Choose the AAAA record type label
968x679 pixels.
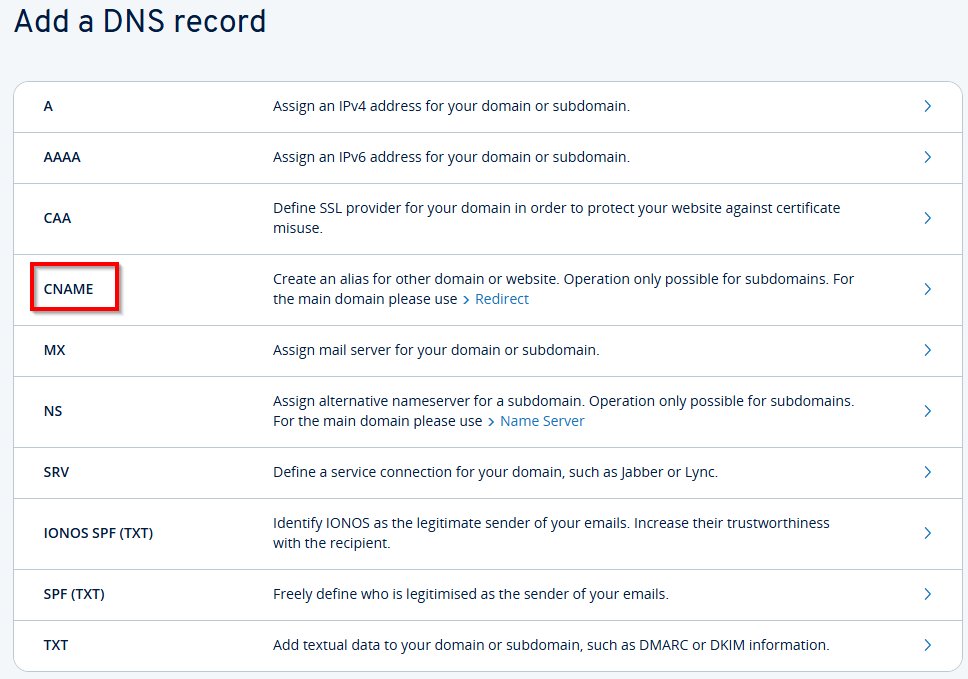point(62,157)
